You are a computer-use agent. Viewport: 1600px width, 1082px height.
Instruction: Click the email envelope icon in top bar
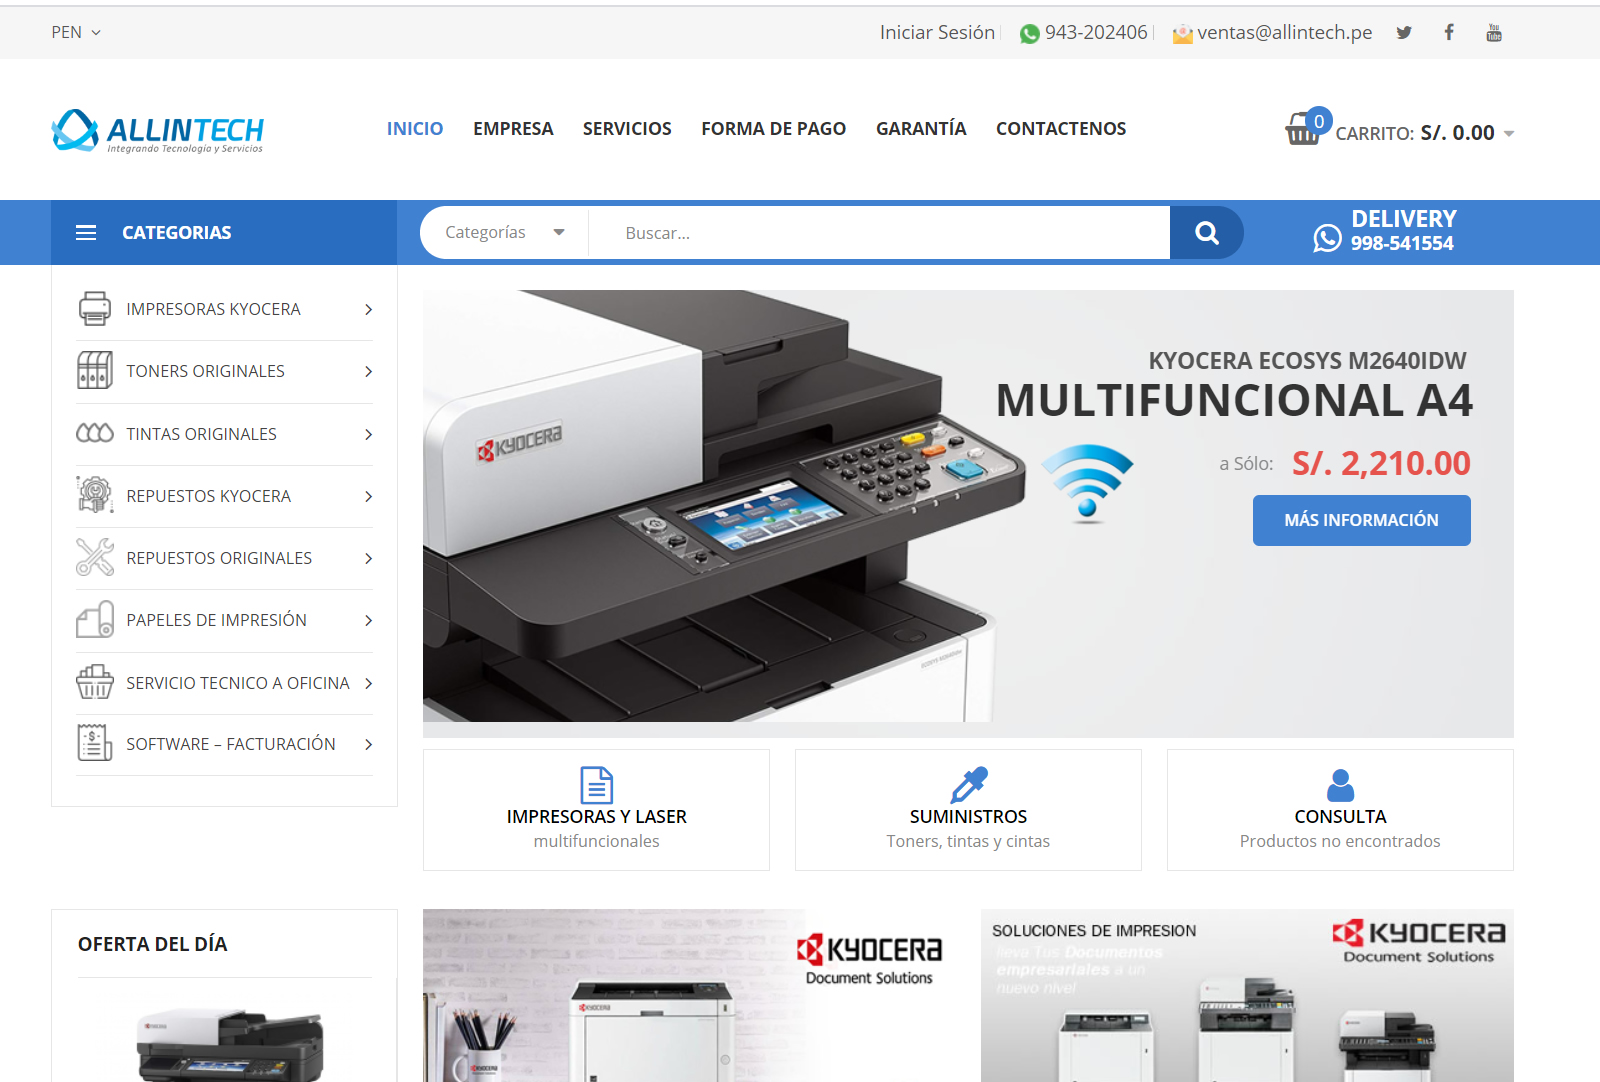coord(1183,34)
